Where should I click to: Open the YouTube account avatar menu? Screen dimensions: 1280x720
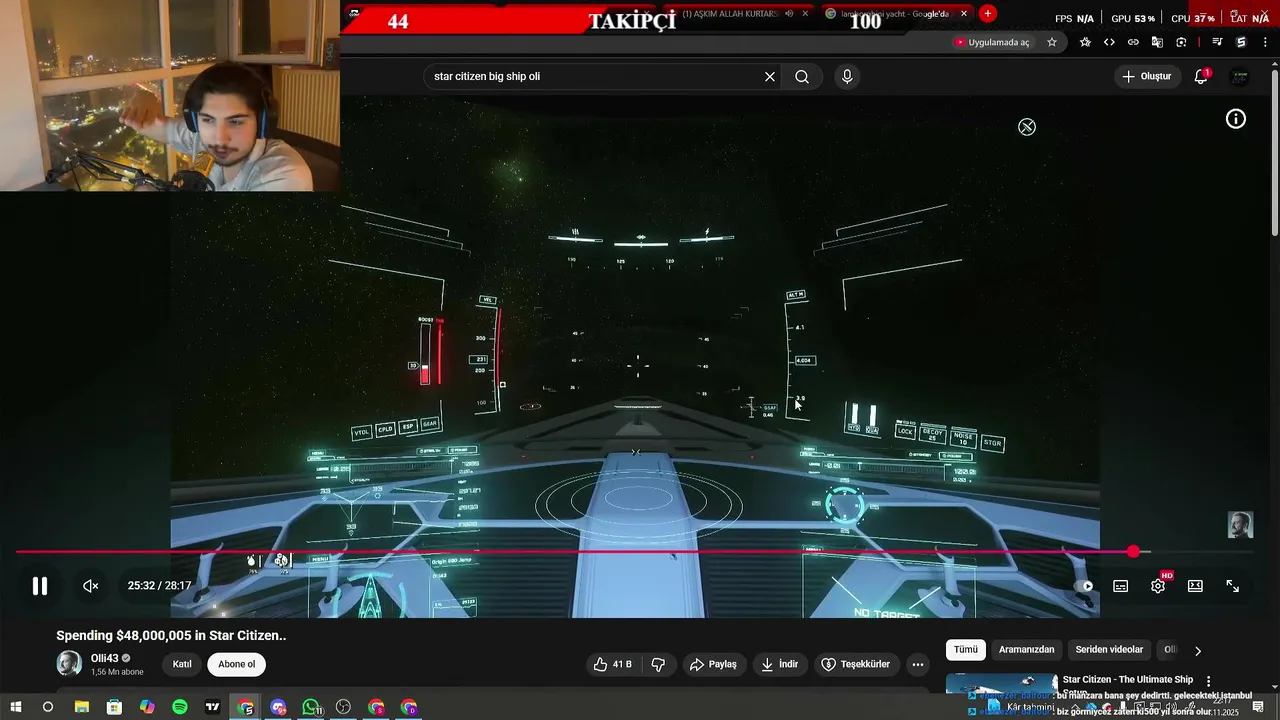click(1239, 77)
